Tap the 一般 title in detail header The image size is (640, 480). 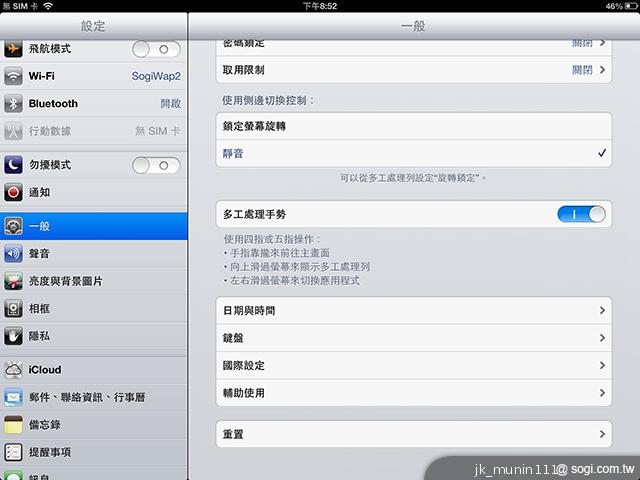pos(413,26)
